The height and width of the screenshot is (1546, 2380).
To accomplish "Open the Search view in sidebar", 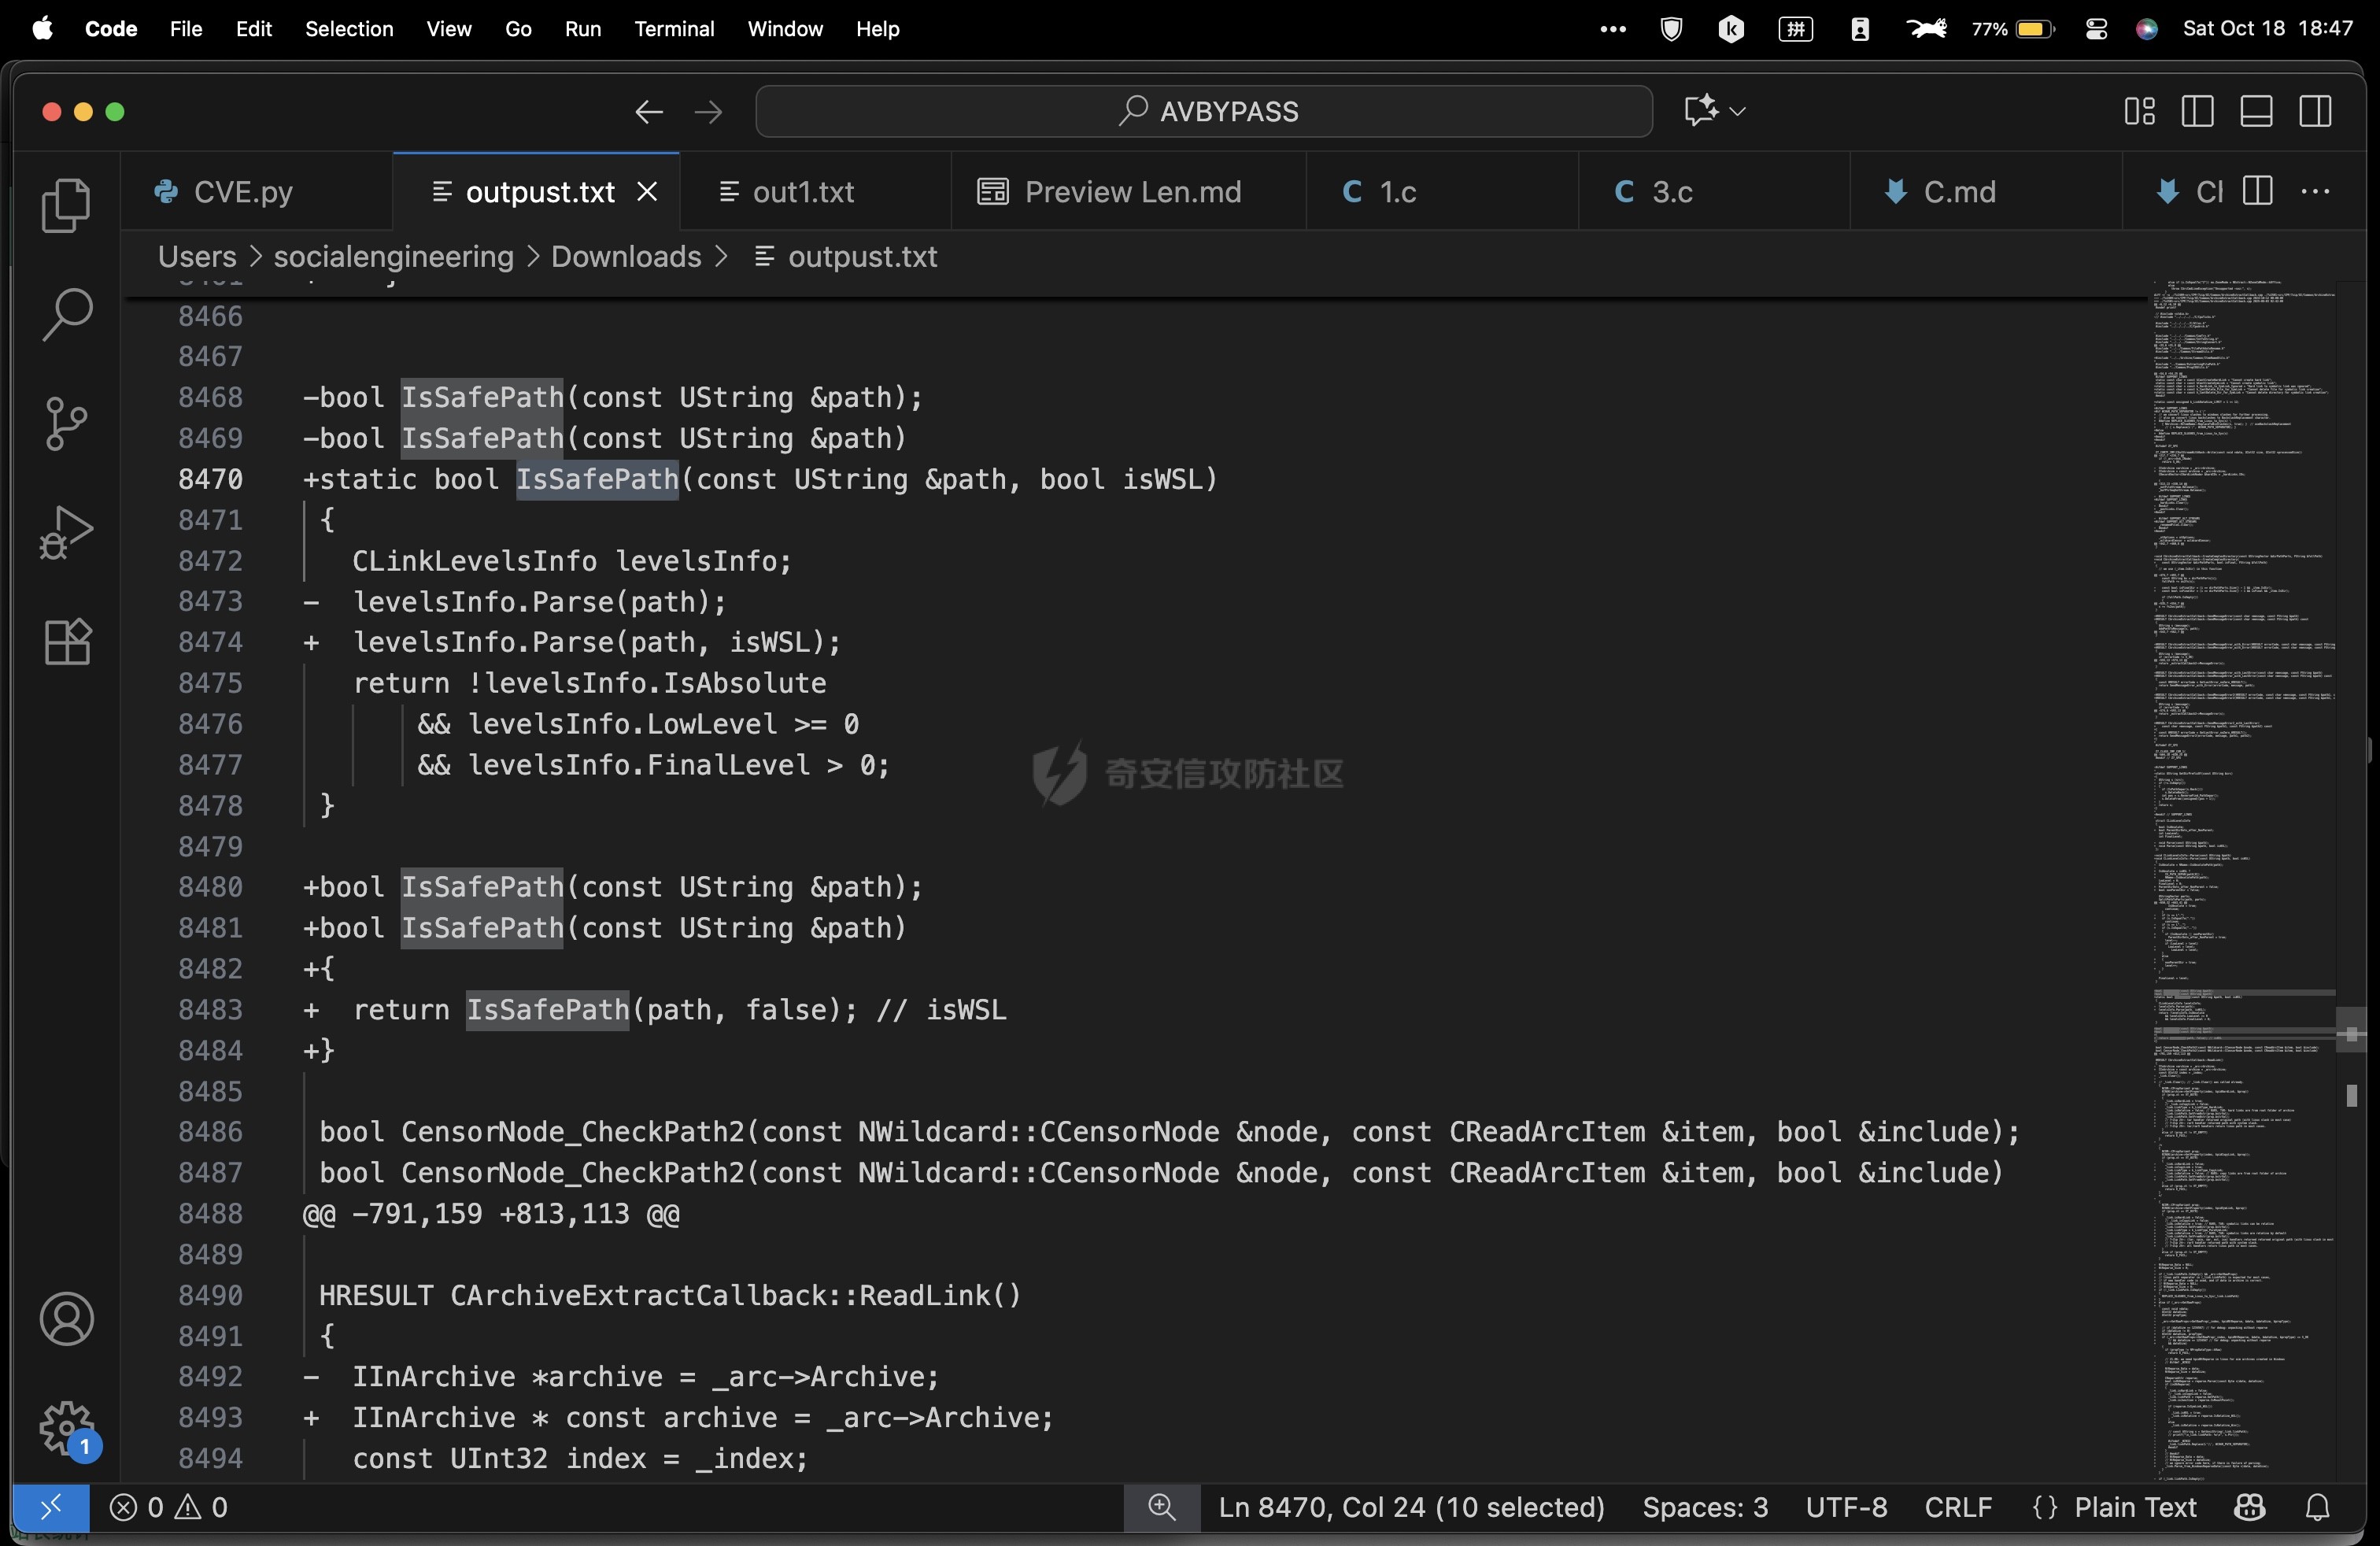I will (x=66, y=314).
